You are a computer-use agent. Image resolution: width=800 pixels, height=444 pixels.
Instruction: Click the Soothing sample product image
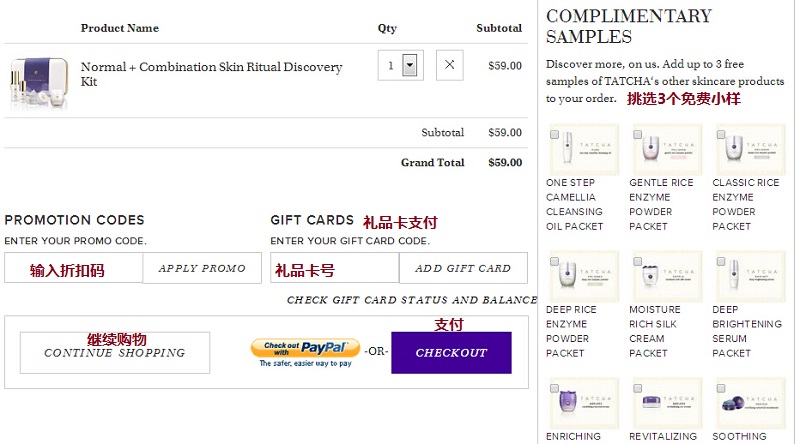[x=751, y=403]
